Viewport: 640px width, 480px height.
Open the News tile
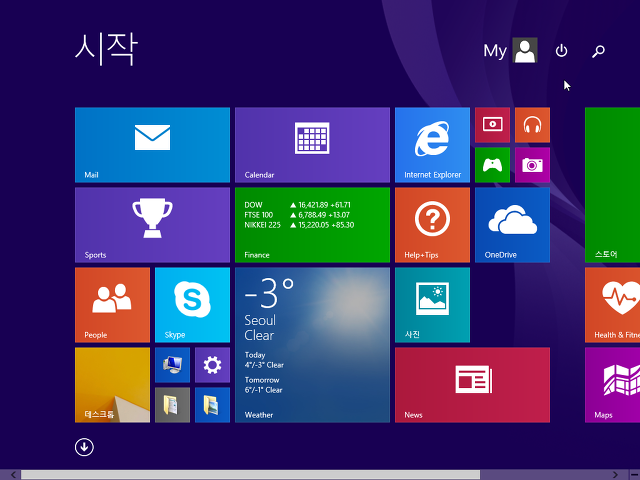click(x=472, y=385)
